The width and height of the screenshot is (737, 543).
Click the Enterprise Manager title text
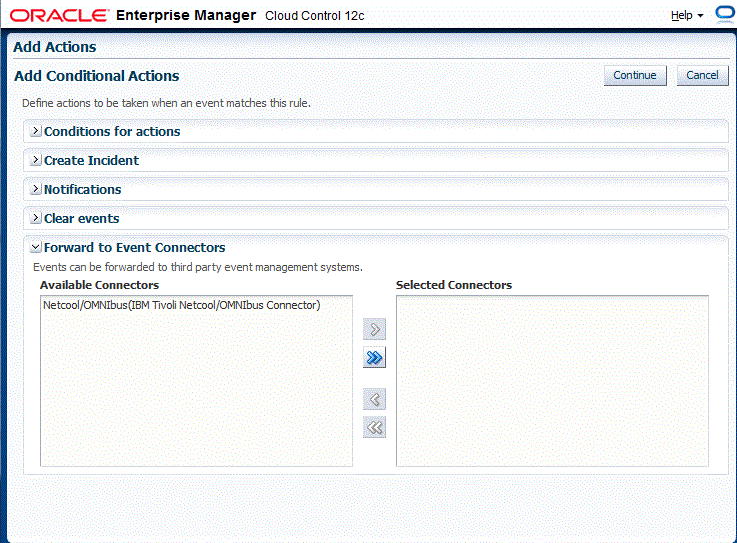click(x=186, y=16)
